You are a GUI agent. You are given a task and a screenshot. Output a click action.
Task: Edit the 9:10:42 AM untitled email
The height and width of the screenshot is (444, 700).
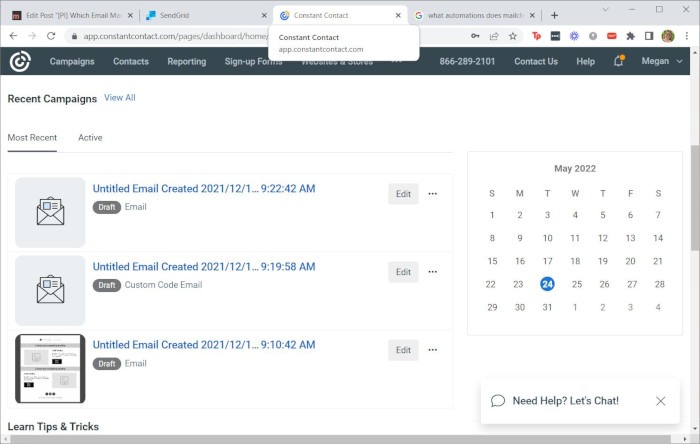[403, 350]
